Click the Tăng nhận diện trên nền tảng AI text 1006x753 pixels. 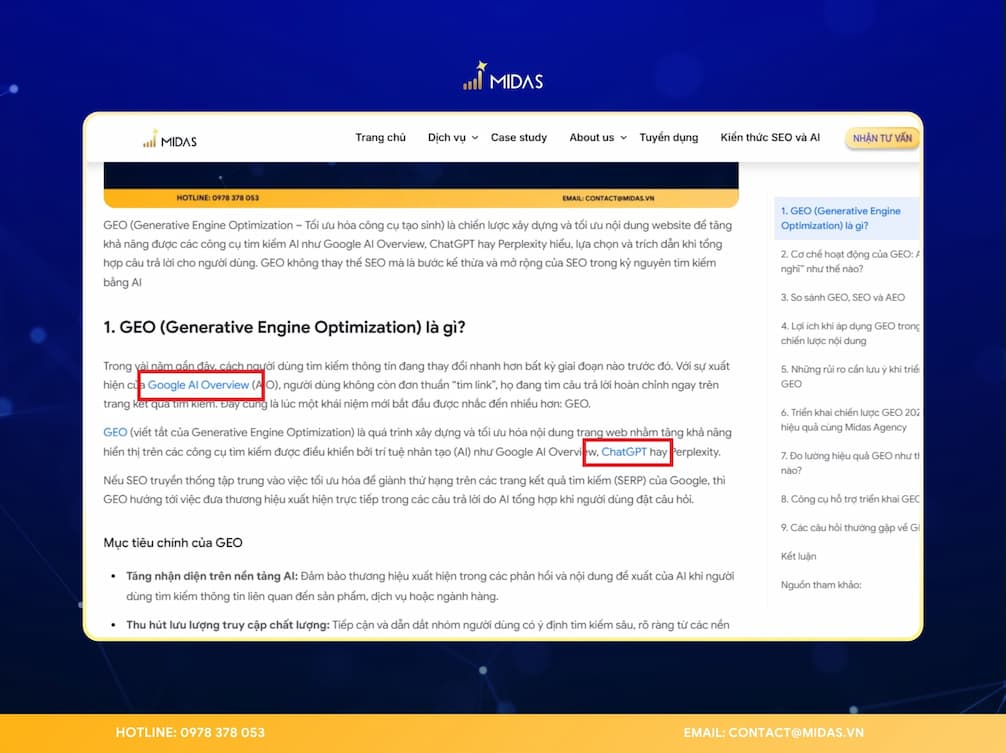[212, 576]
